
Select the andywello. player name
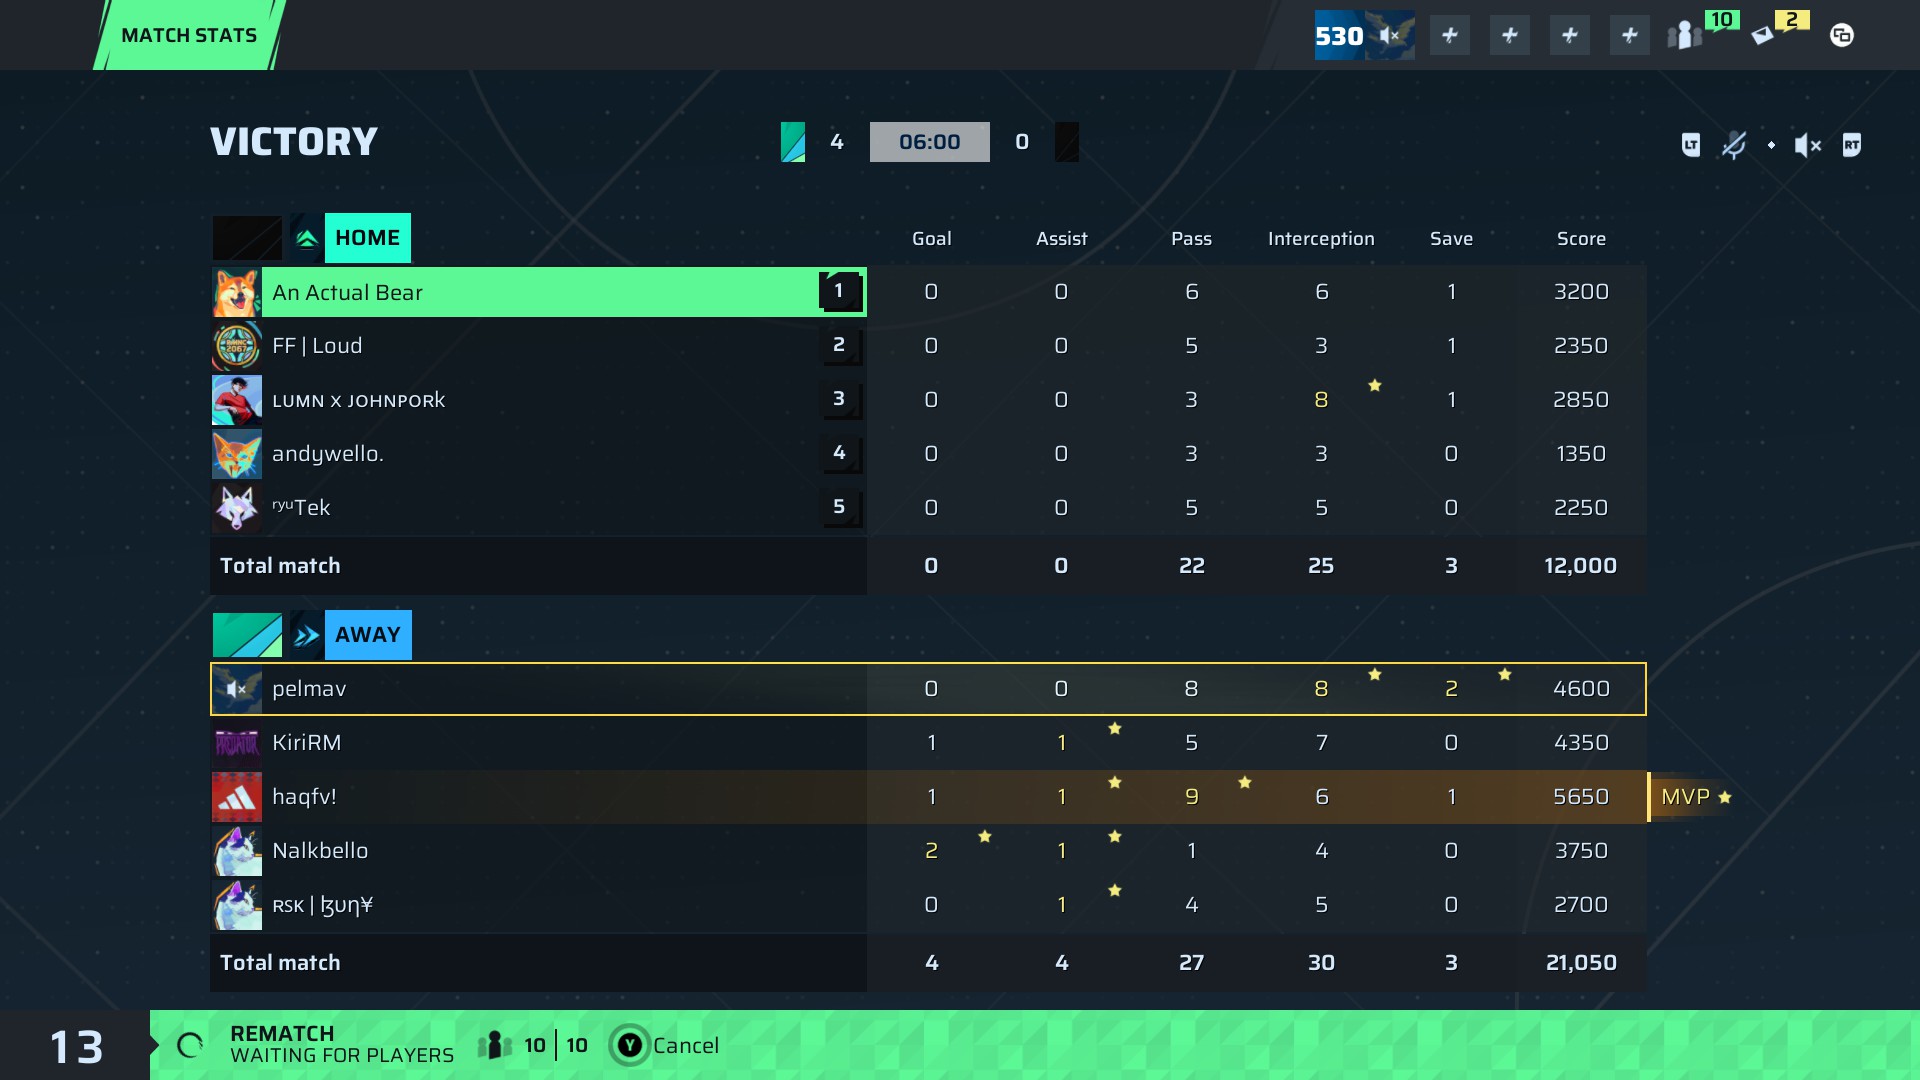(x=328, y=454)
